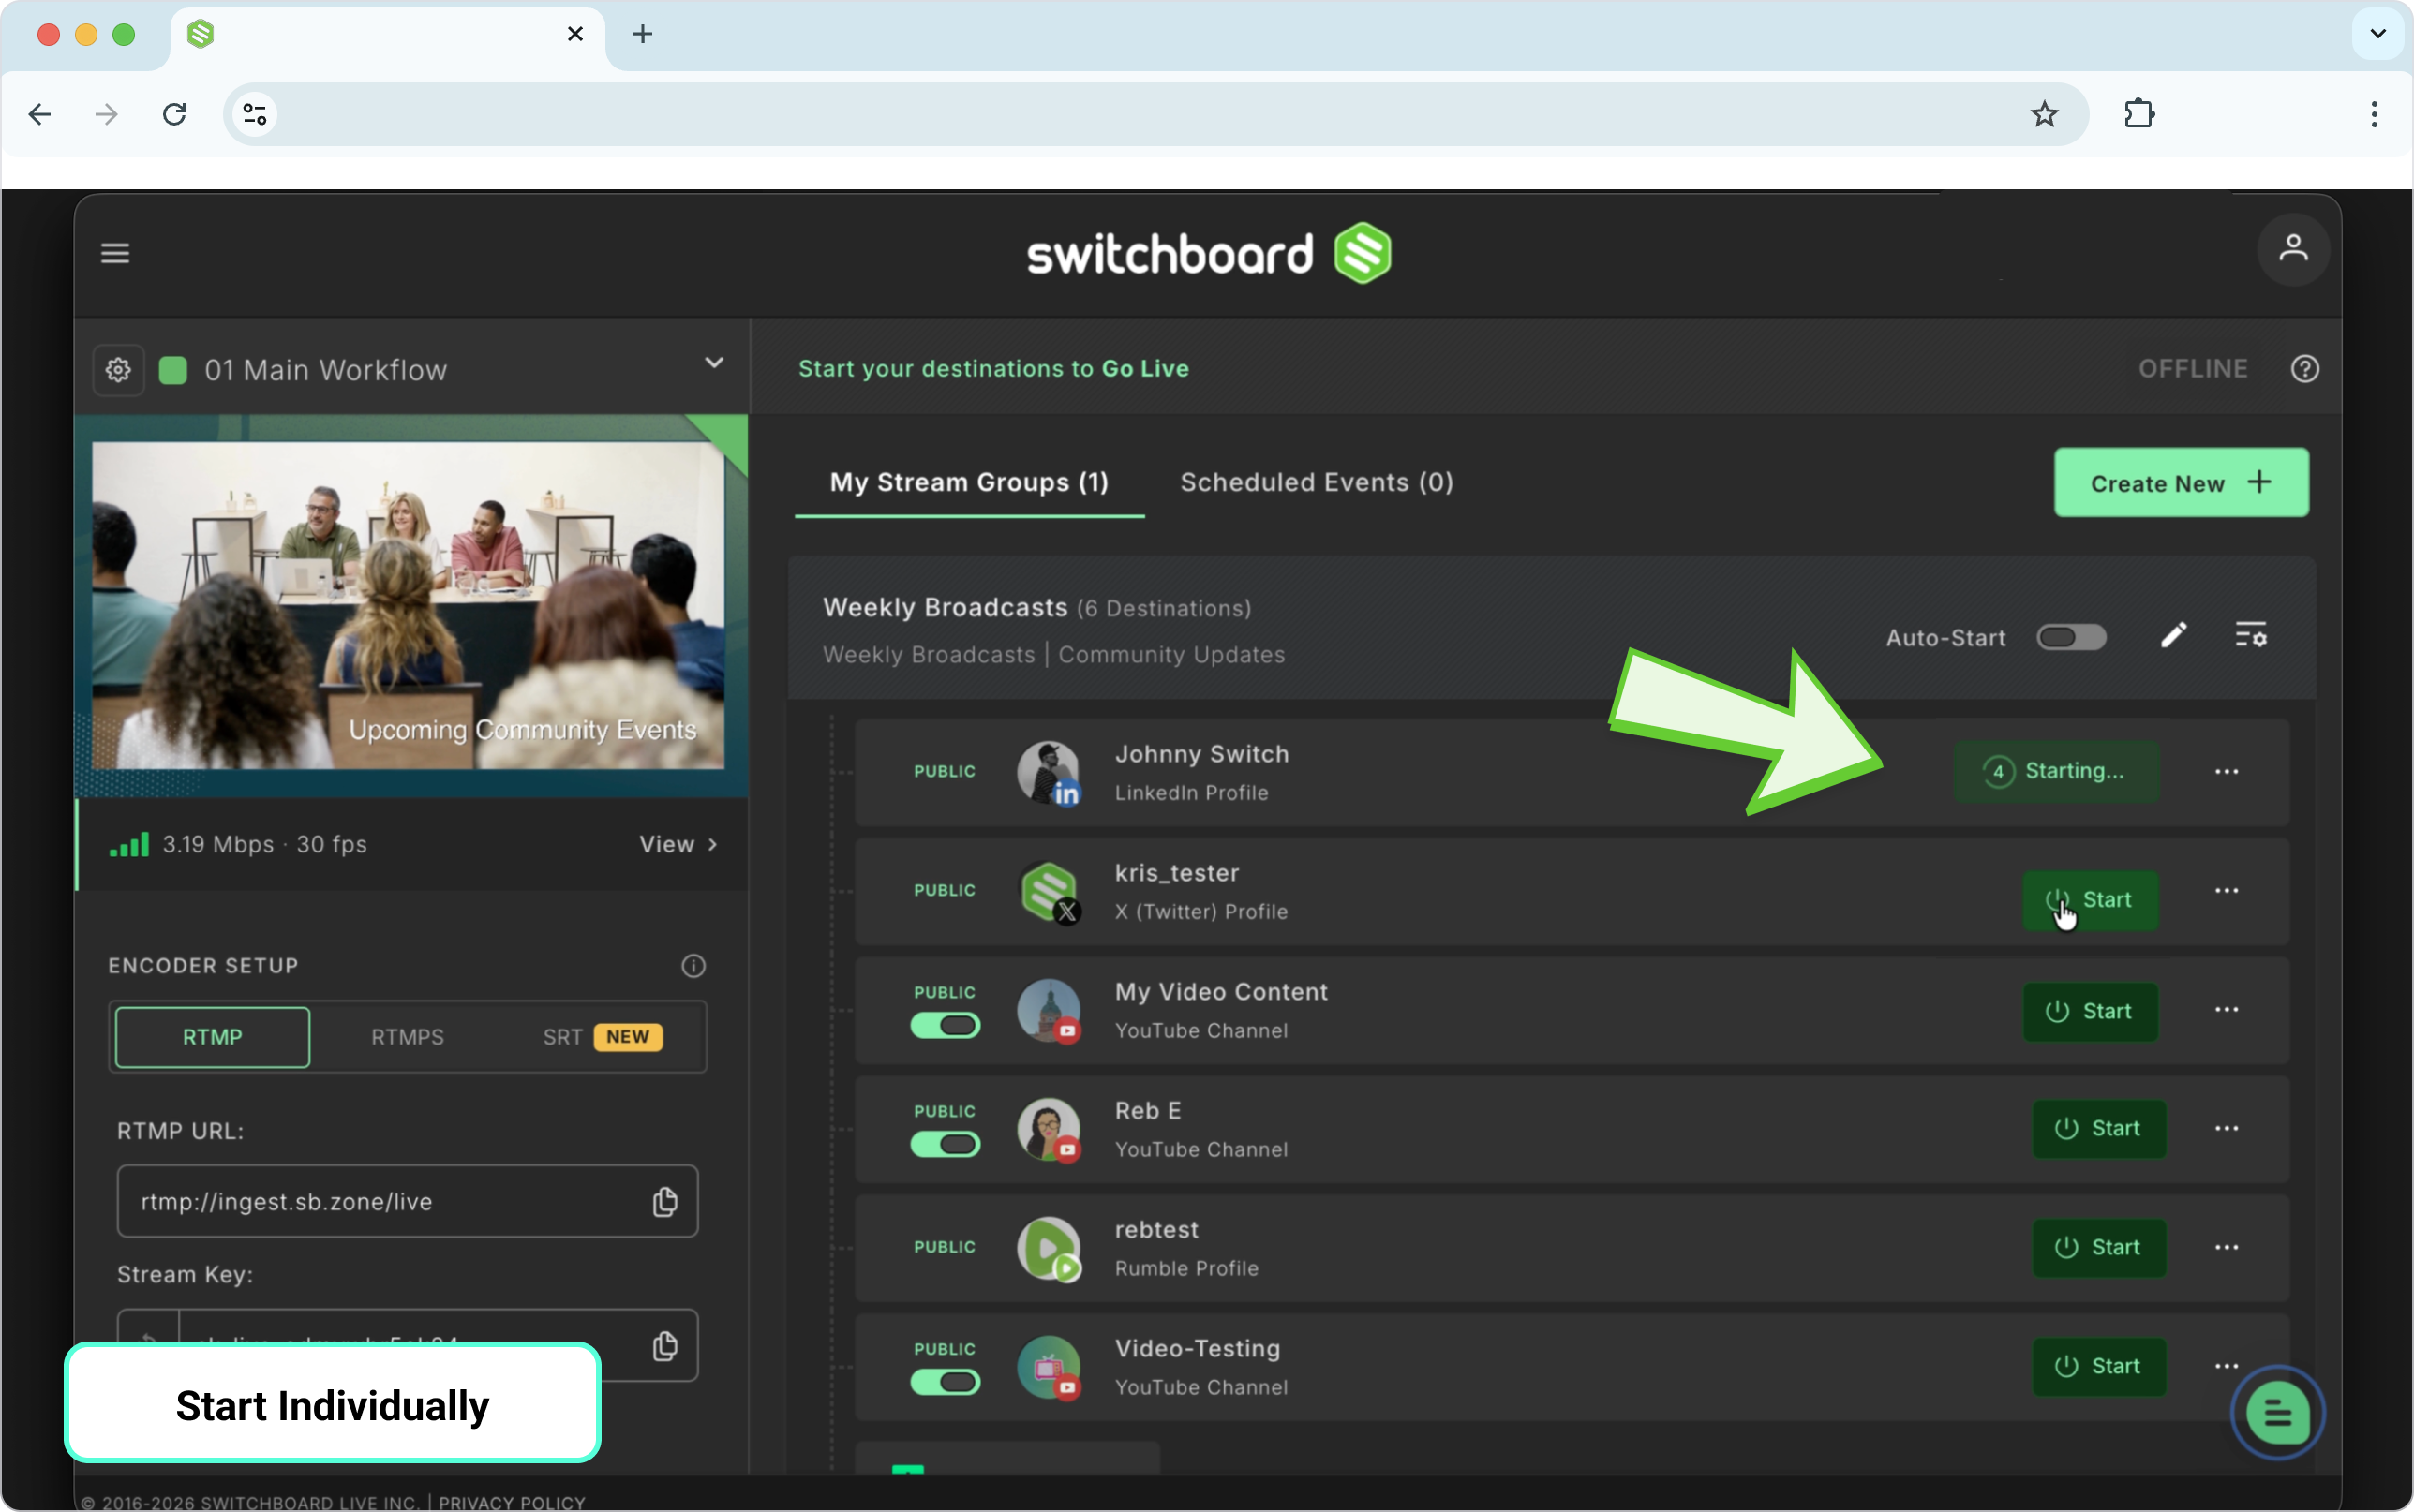This screenshot has width=2414, height=1512.
Task: View site information in address bar
Action: click(255, 114)
